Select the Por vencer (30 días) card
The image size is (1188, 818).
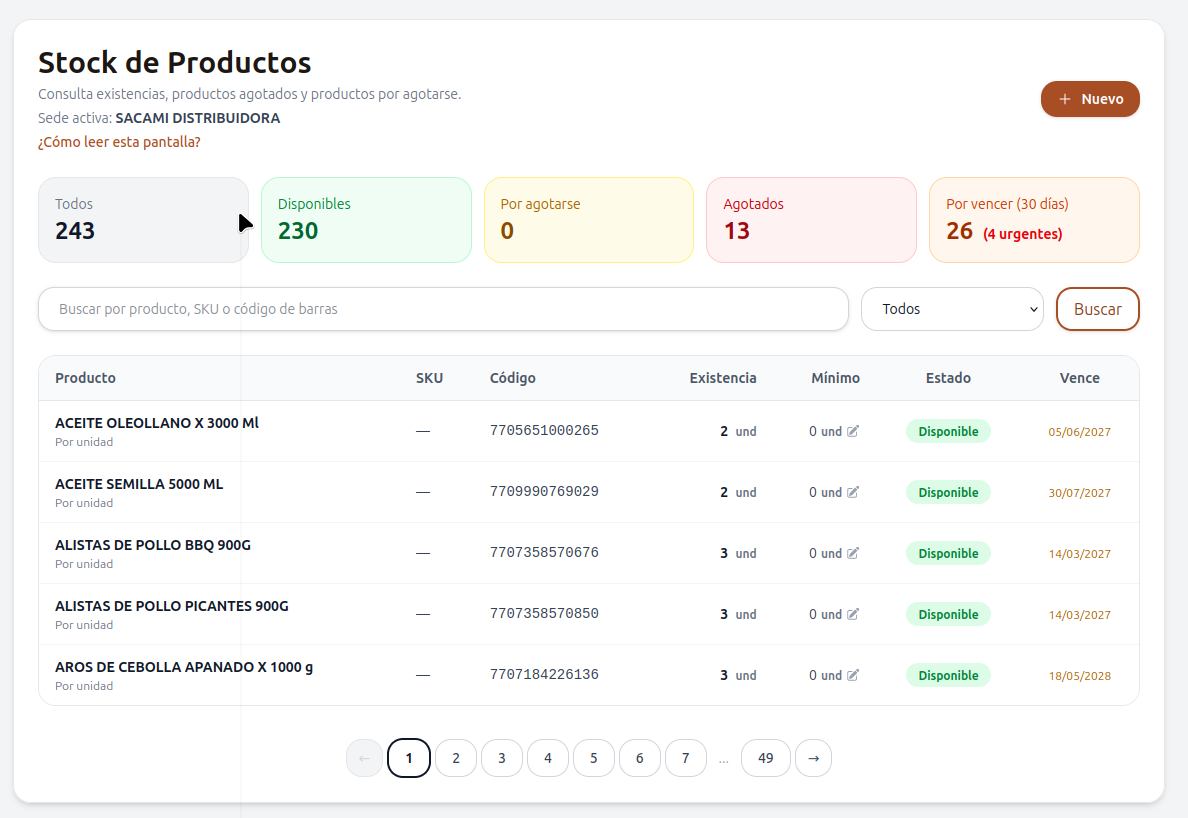(x=1034, y=220)
